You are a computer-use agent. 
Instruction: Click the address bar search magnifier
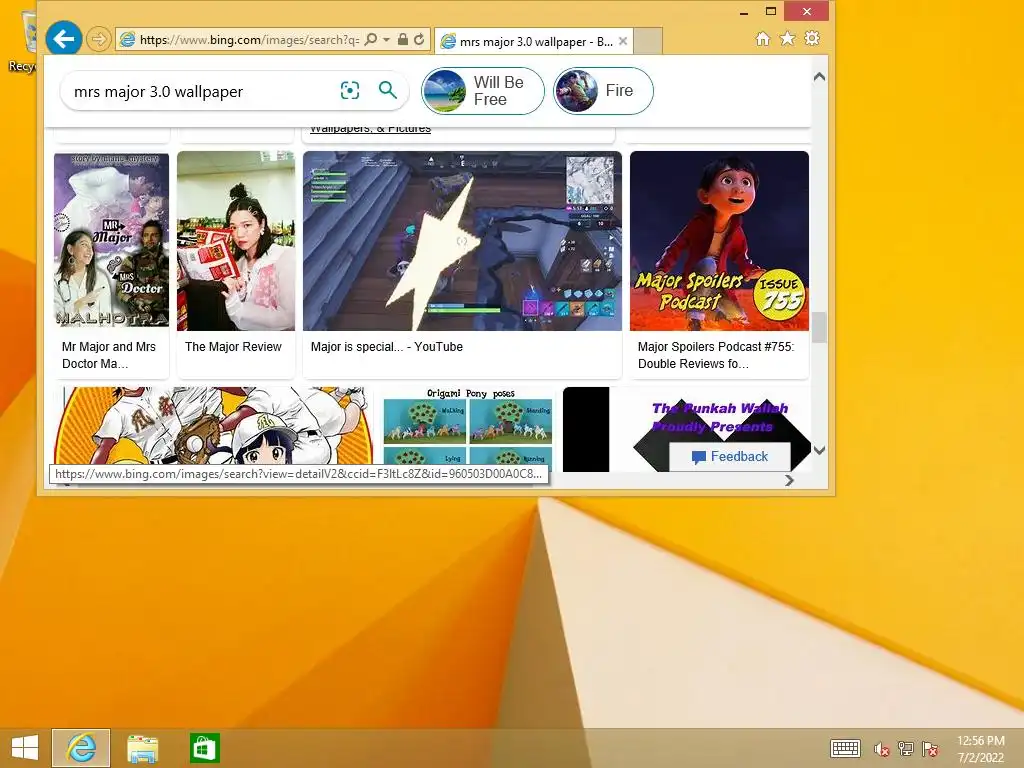370,39
